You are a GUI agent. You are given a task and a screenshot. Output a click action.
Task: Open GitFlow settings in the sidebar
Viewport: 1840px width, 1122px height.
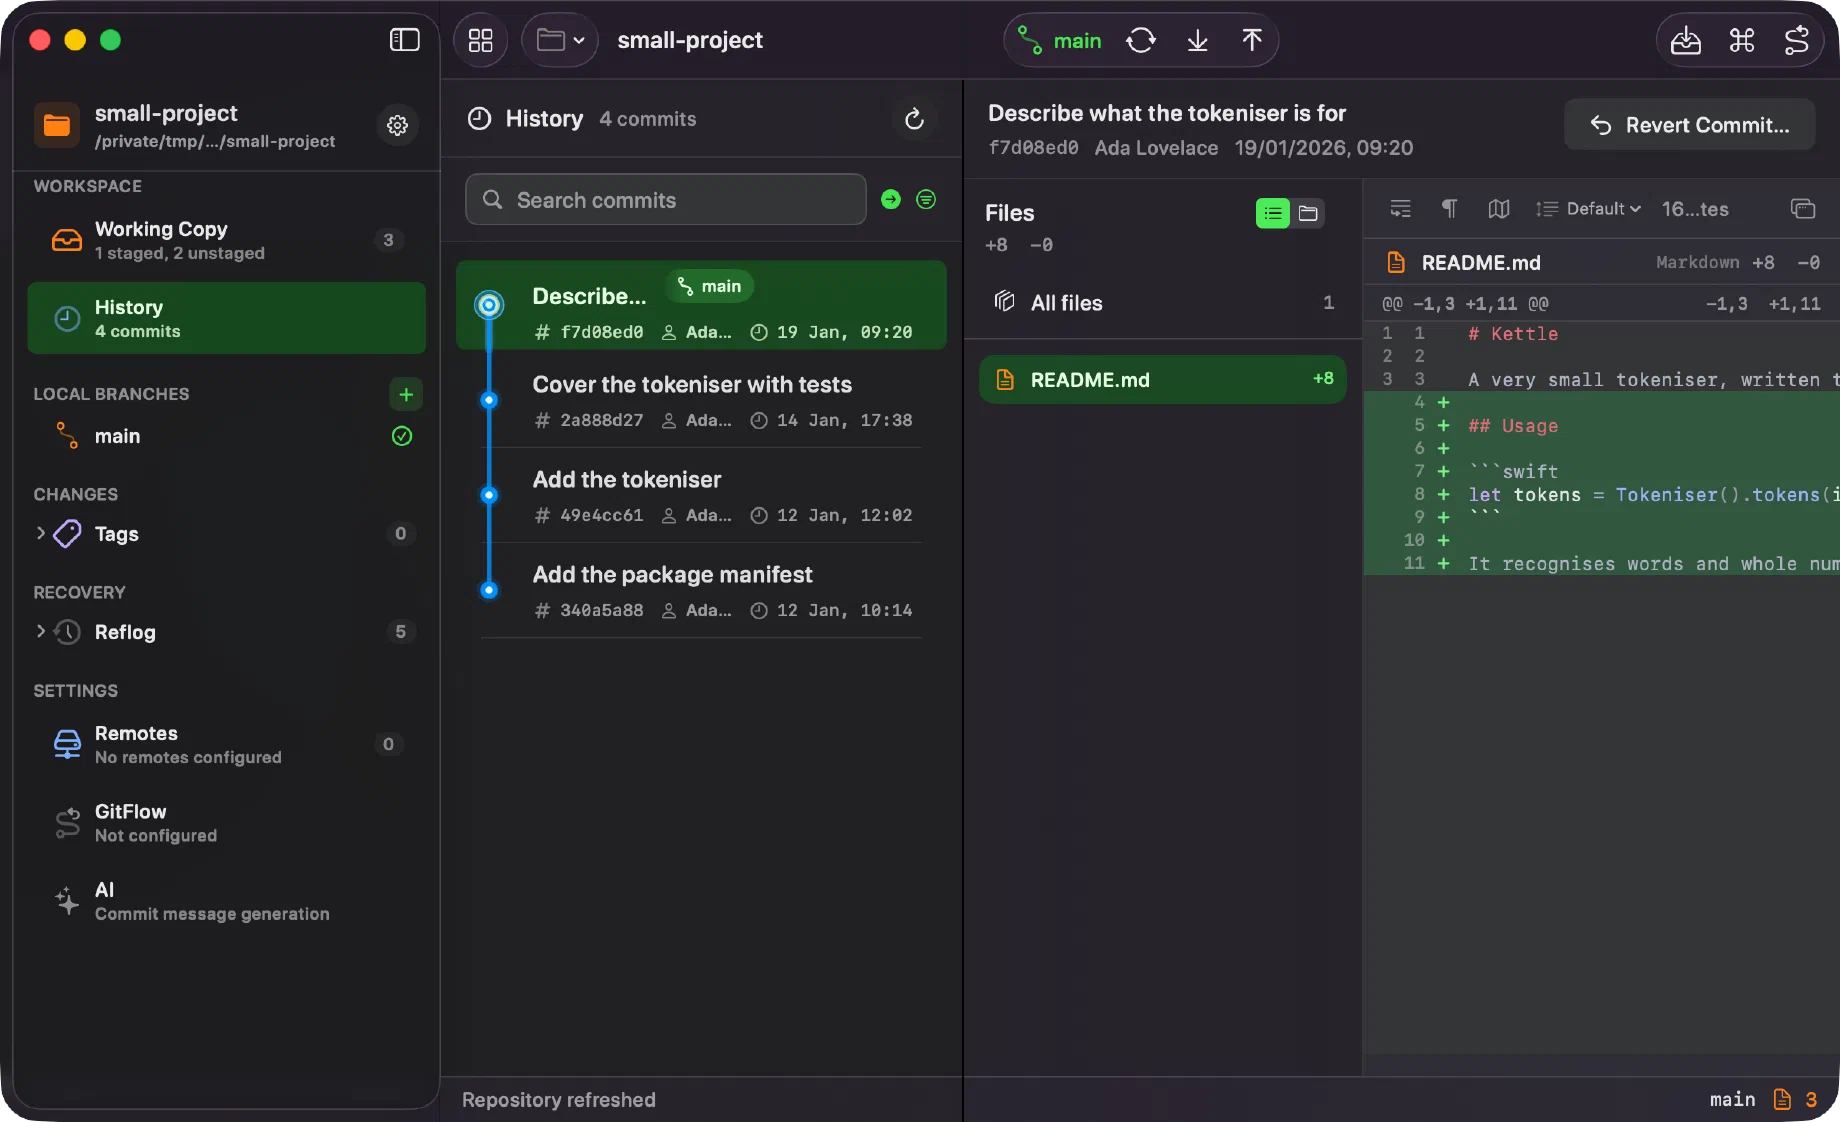(227, 822)
